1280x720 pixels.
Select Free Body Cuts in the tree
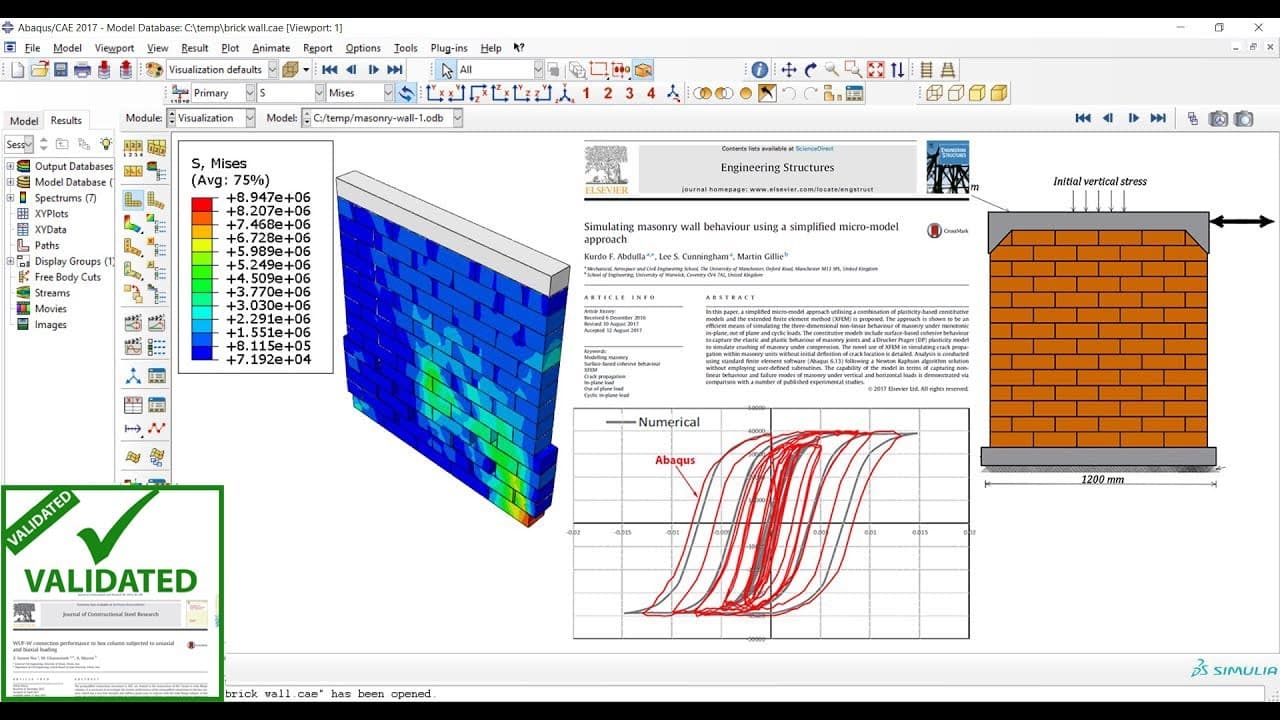68,277
